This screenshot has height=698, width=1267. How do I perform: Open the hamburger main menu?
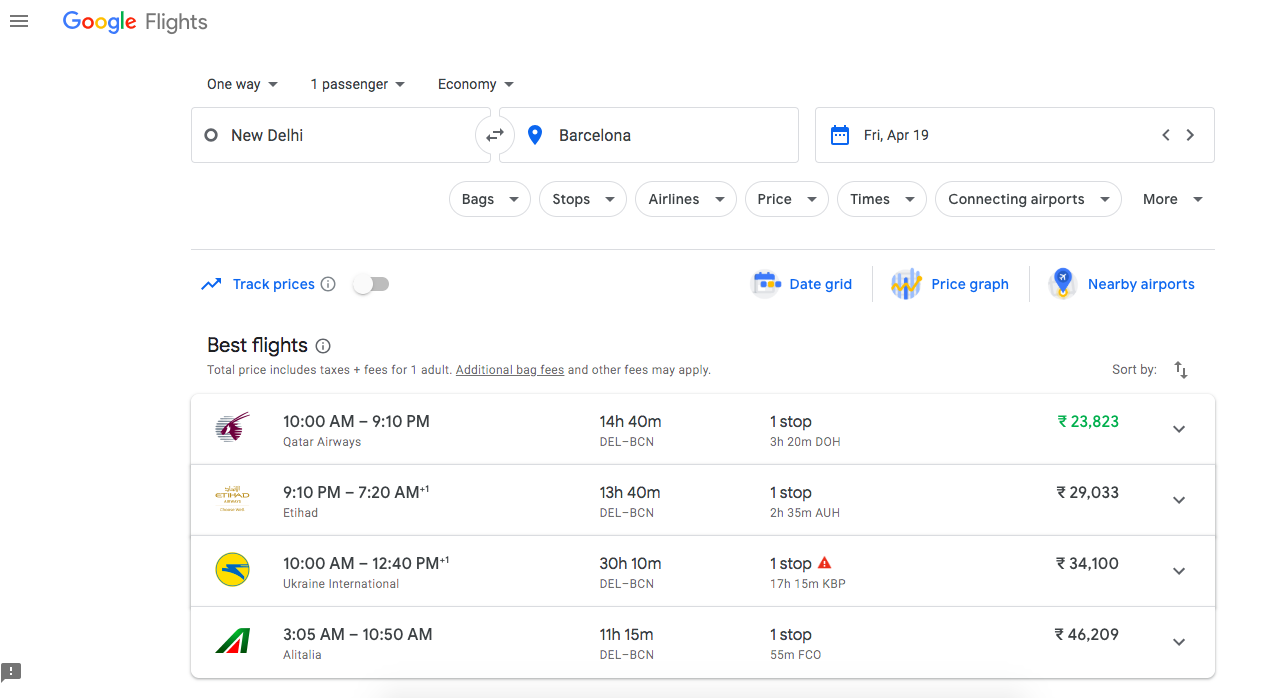pos(19,21)
